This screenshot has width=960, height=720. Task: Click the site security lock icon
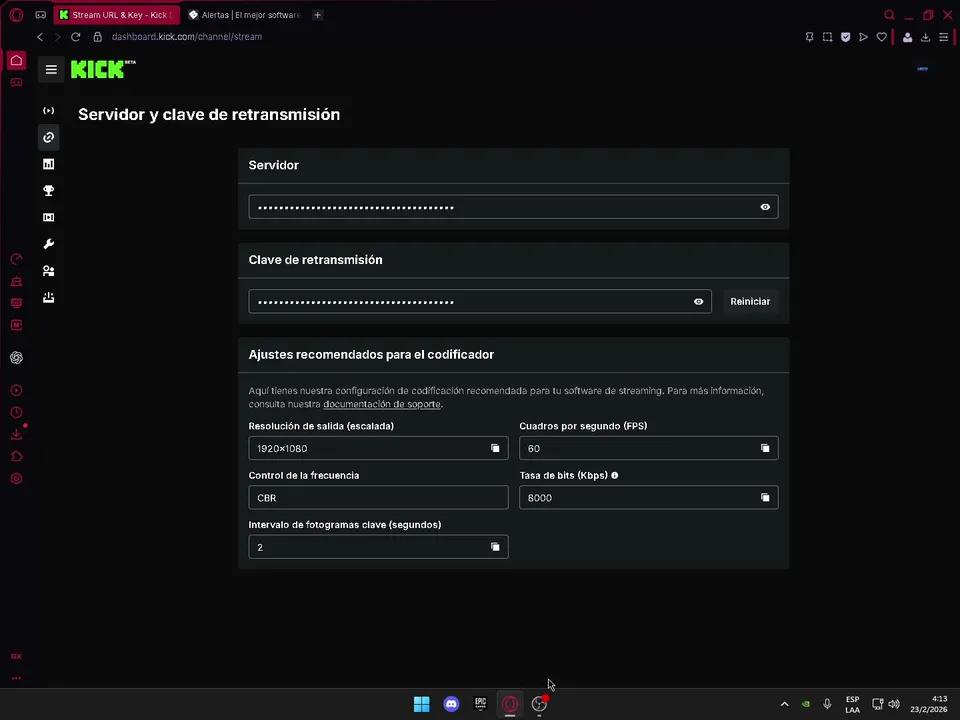tap(97, 37)
